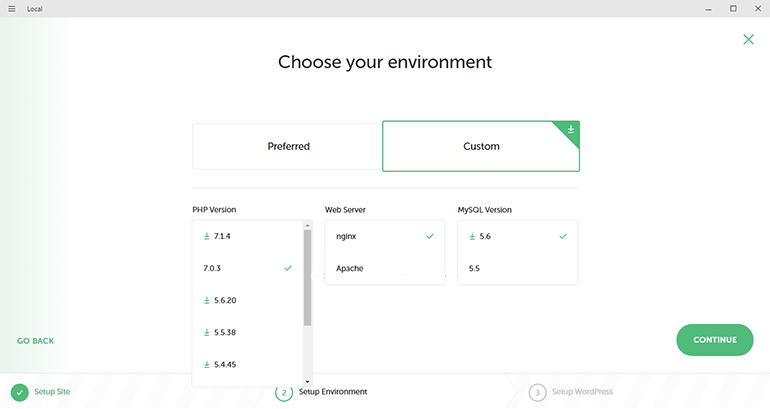Select MySQL version 5.5
Viewport: 770px width, 409px height.
tap(518, 268)
